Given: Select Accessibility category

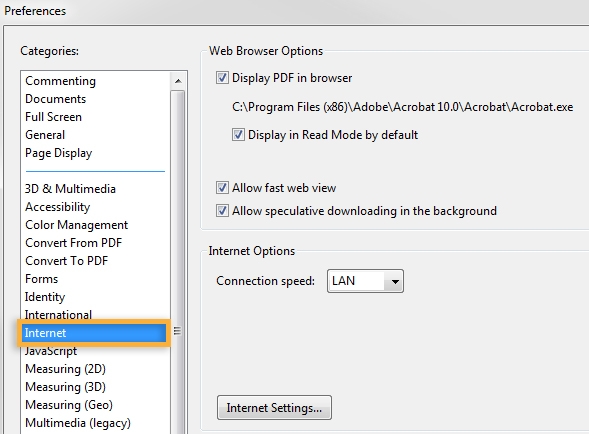Looking at the screenshot, I should (x=57, y=207).
